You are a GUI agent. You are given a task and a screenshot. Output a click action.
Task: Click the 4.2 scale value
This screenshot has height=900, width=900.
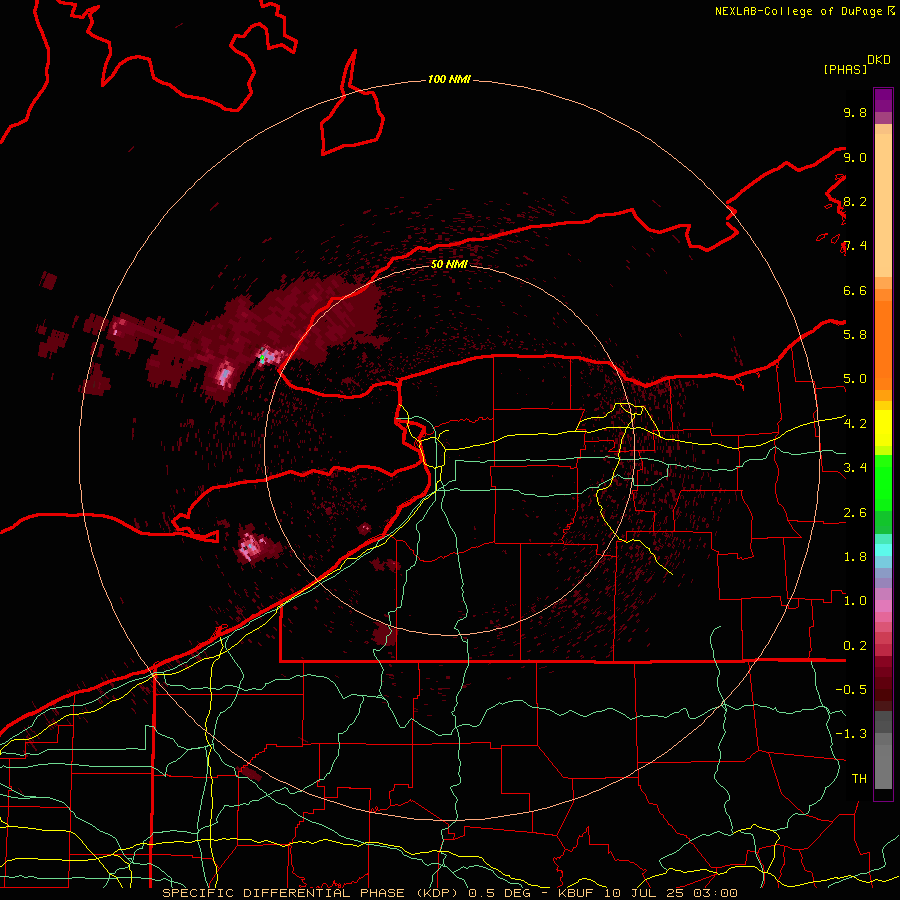855,424
